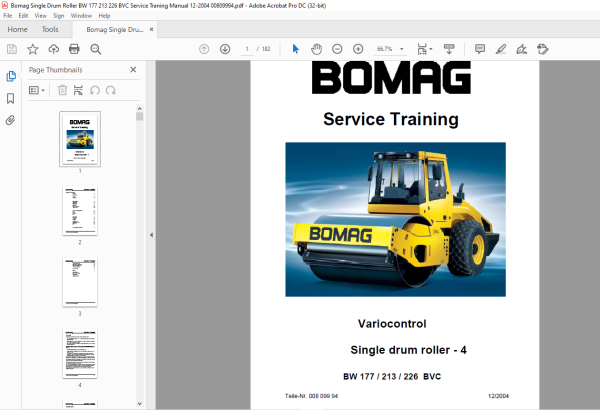Image resolution: width=600 pixels, height=410 pixels.
Task: Click the thumbnails scroll up arrow
Action: (x=139, y=108)
